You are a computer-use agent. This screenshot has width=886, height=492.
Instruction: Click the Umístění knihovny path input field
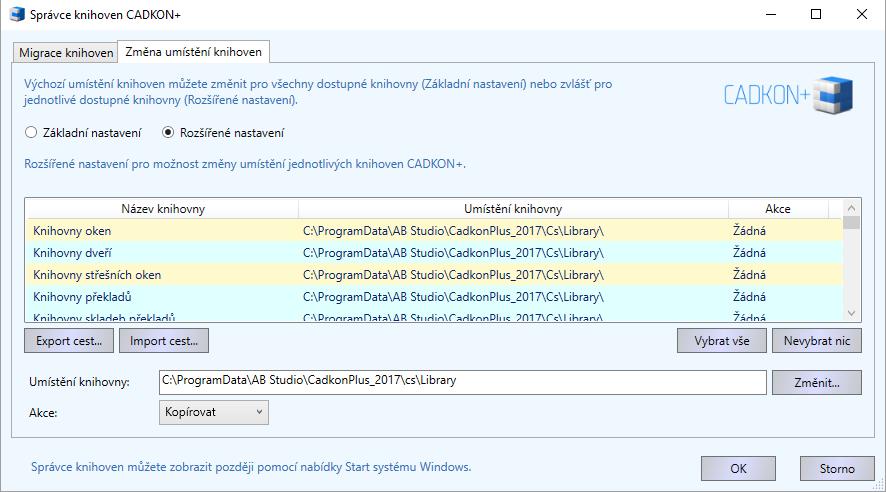click(x=463, y=382)
